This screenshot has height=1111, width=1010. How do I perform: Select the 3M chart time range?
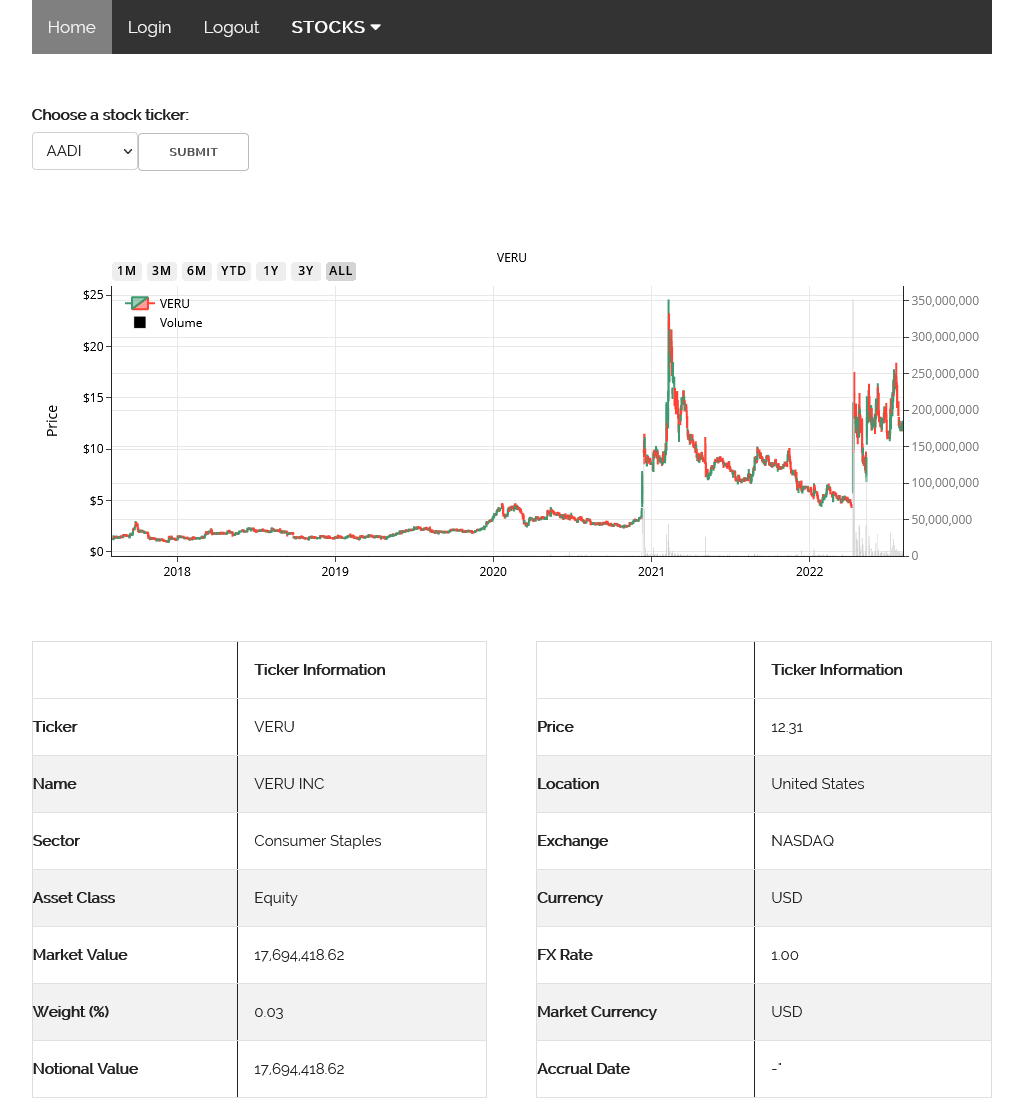(161, 270)
